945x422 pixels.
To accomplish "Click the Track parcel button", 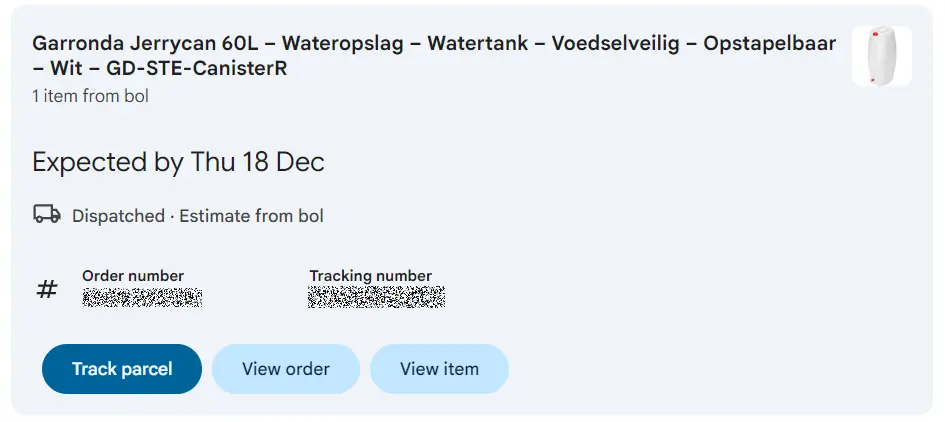I will click(122, 369).
